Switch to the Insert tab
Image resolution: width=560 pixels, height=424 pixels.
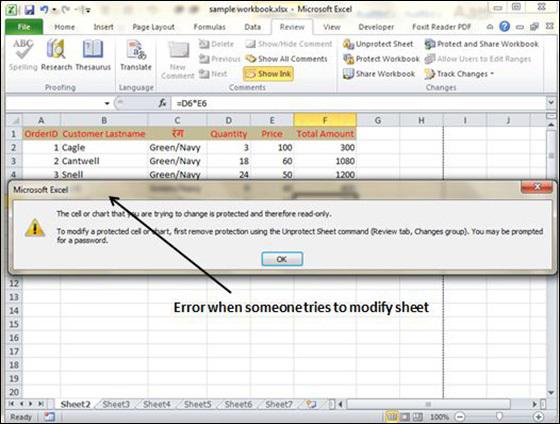click(104, 27)
